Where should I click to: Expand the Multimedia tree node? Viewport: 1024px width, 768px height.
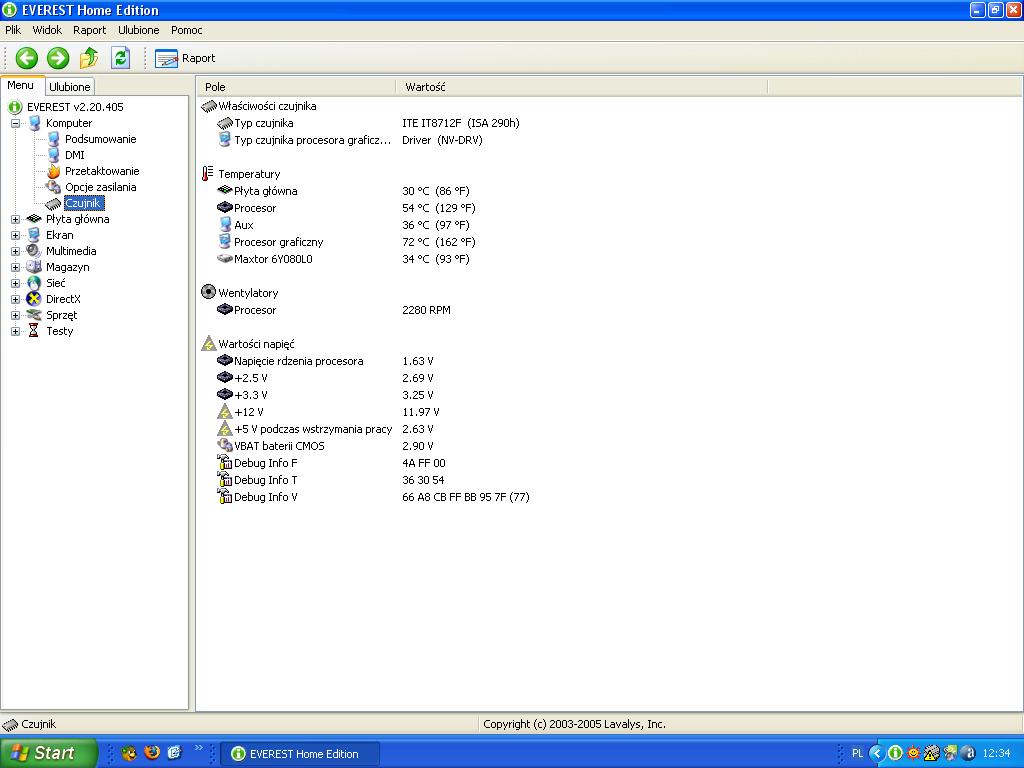pyautogui.click(x=16, y=251)
